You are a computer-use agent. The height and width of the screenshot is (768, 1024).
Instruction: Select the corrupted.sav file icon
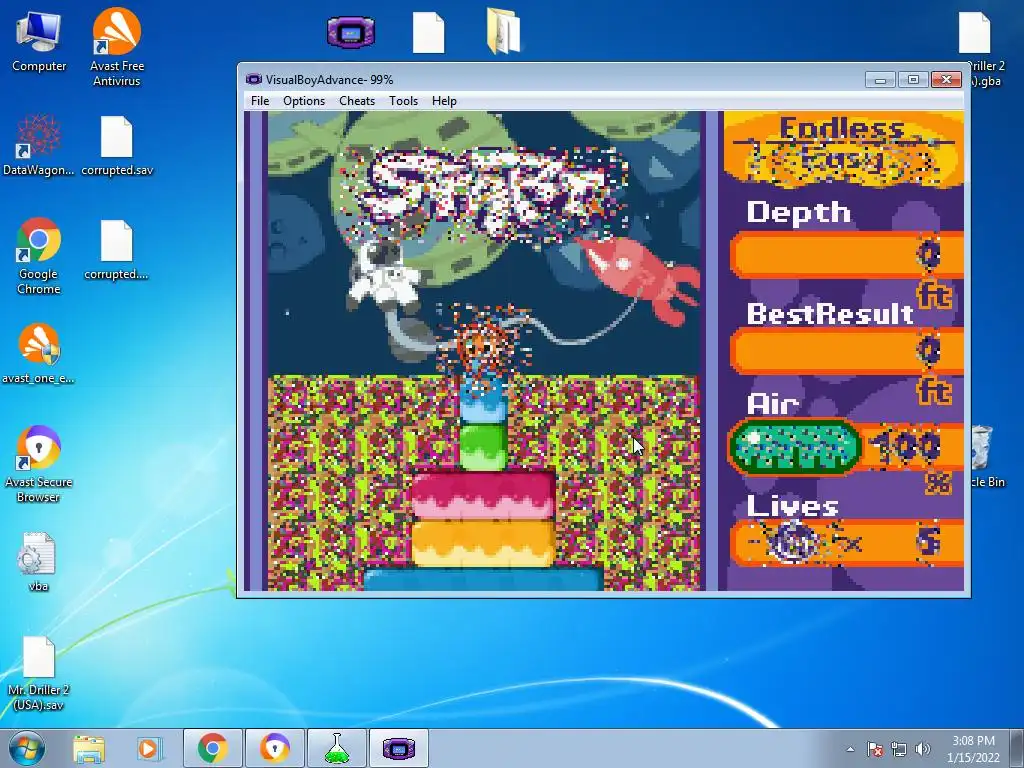[x=117, y=145]
